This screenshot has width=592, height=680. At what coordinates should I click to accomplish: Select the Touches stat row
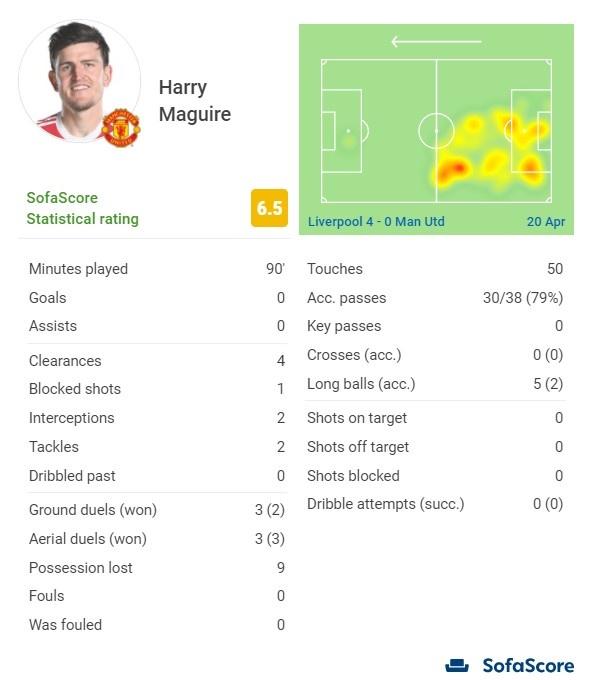[435, 269]
